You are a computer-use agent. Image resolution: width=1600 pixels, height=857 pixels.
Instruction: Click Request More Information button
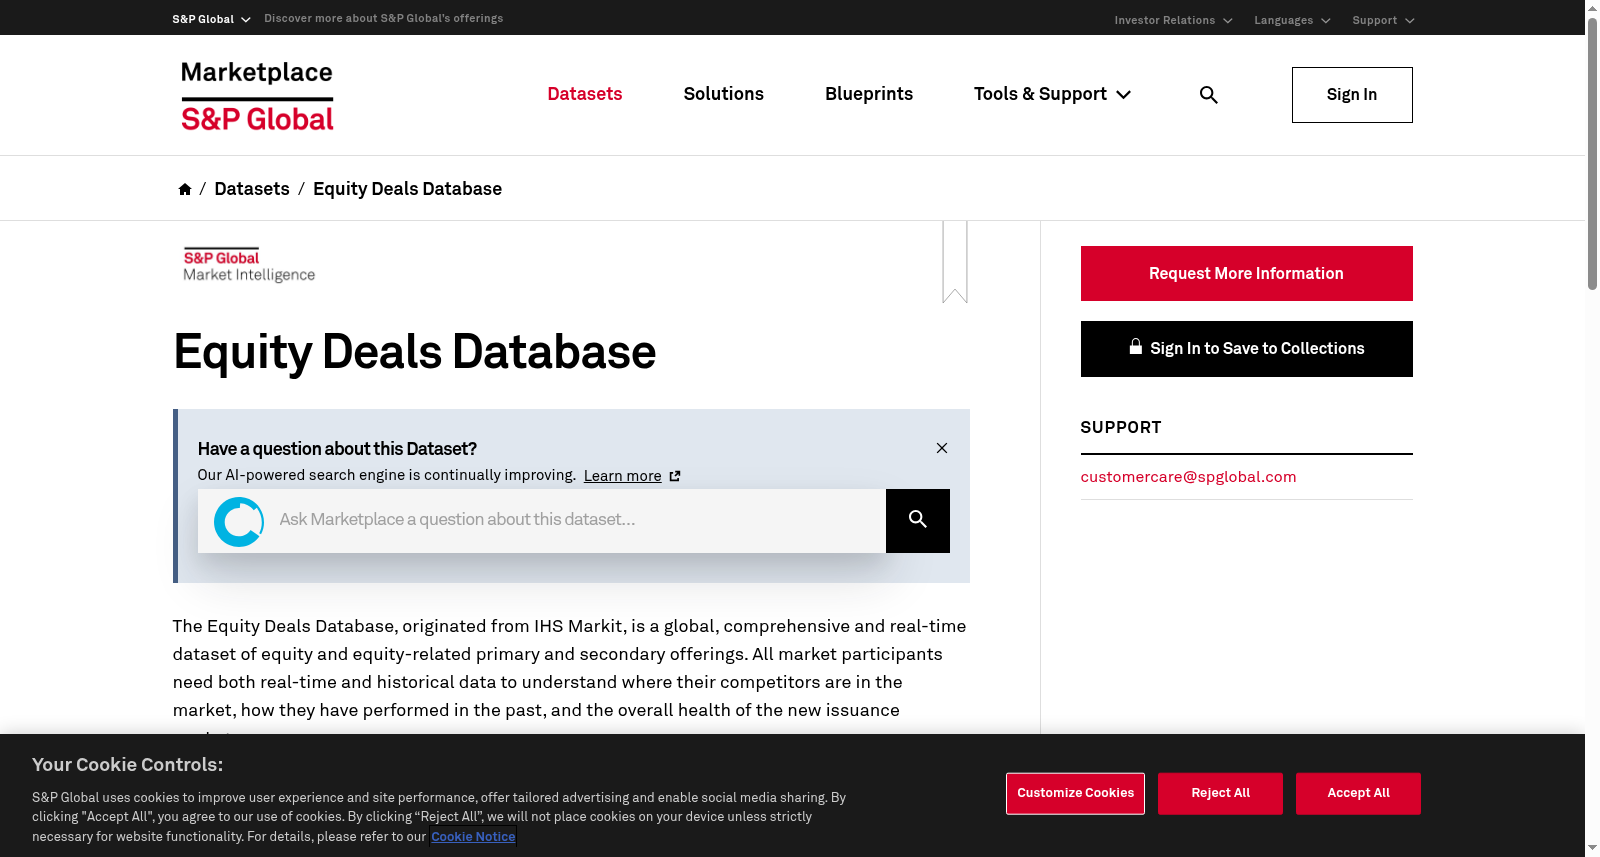point(1247,273)
